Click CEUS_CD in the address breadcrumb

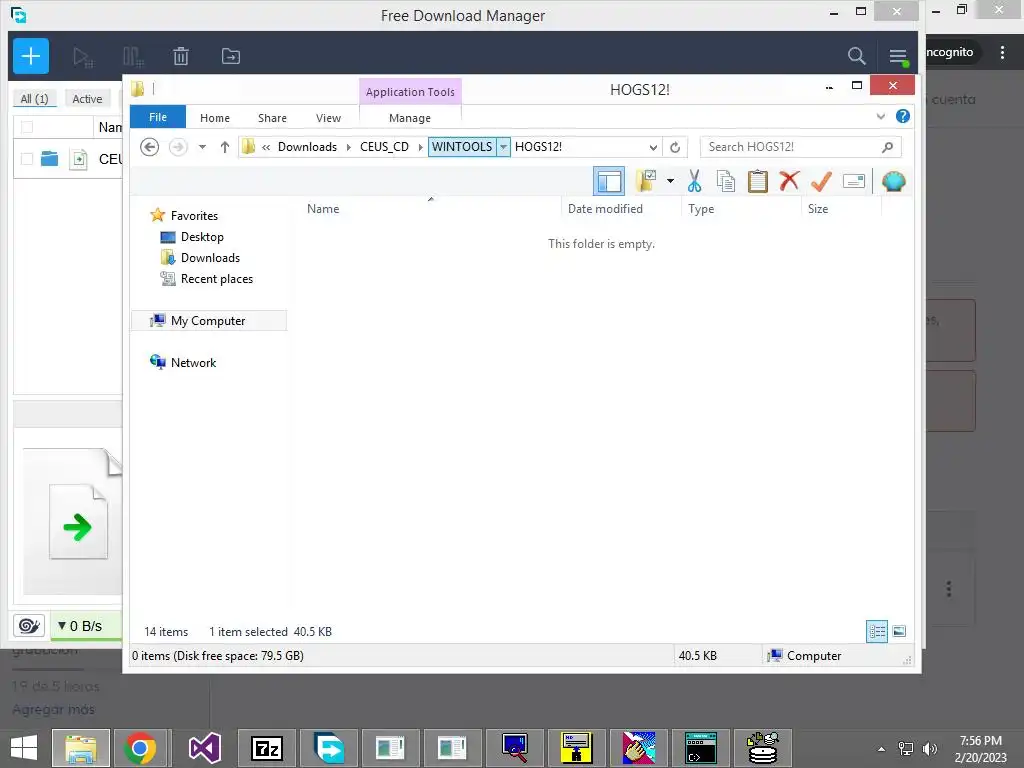(384, 147)
